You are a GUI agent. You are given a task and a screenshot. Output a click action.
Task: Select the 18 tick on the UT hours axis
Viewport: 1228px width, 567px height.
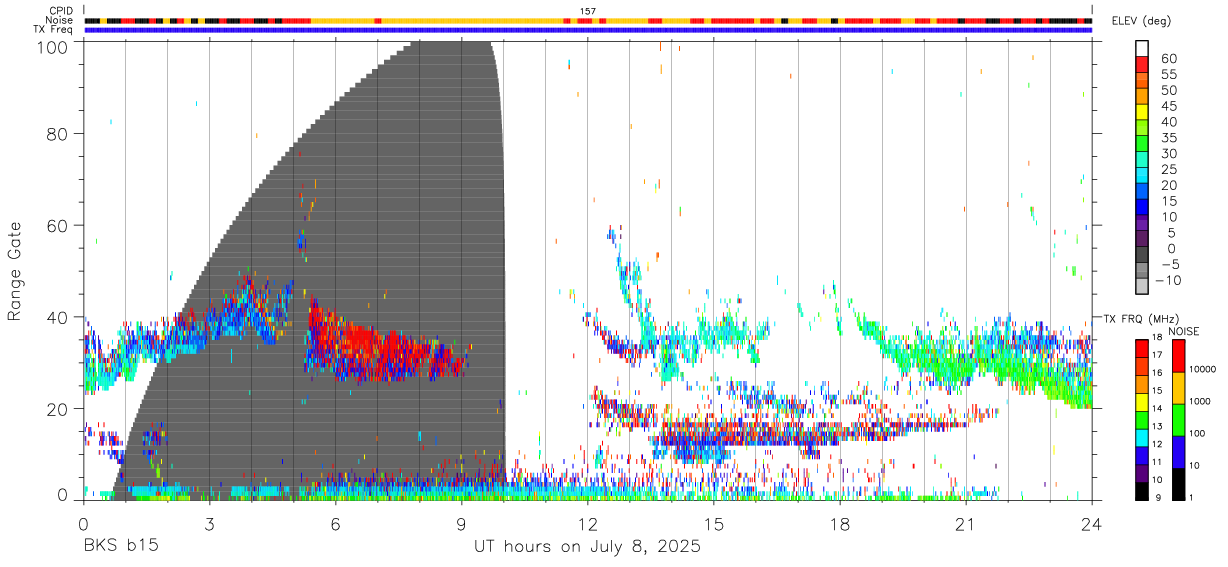click(840, 524)
